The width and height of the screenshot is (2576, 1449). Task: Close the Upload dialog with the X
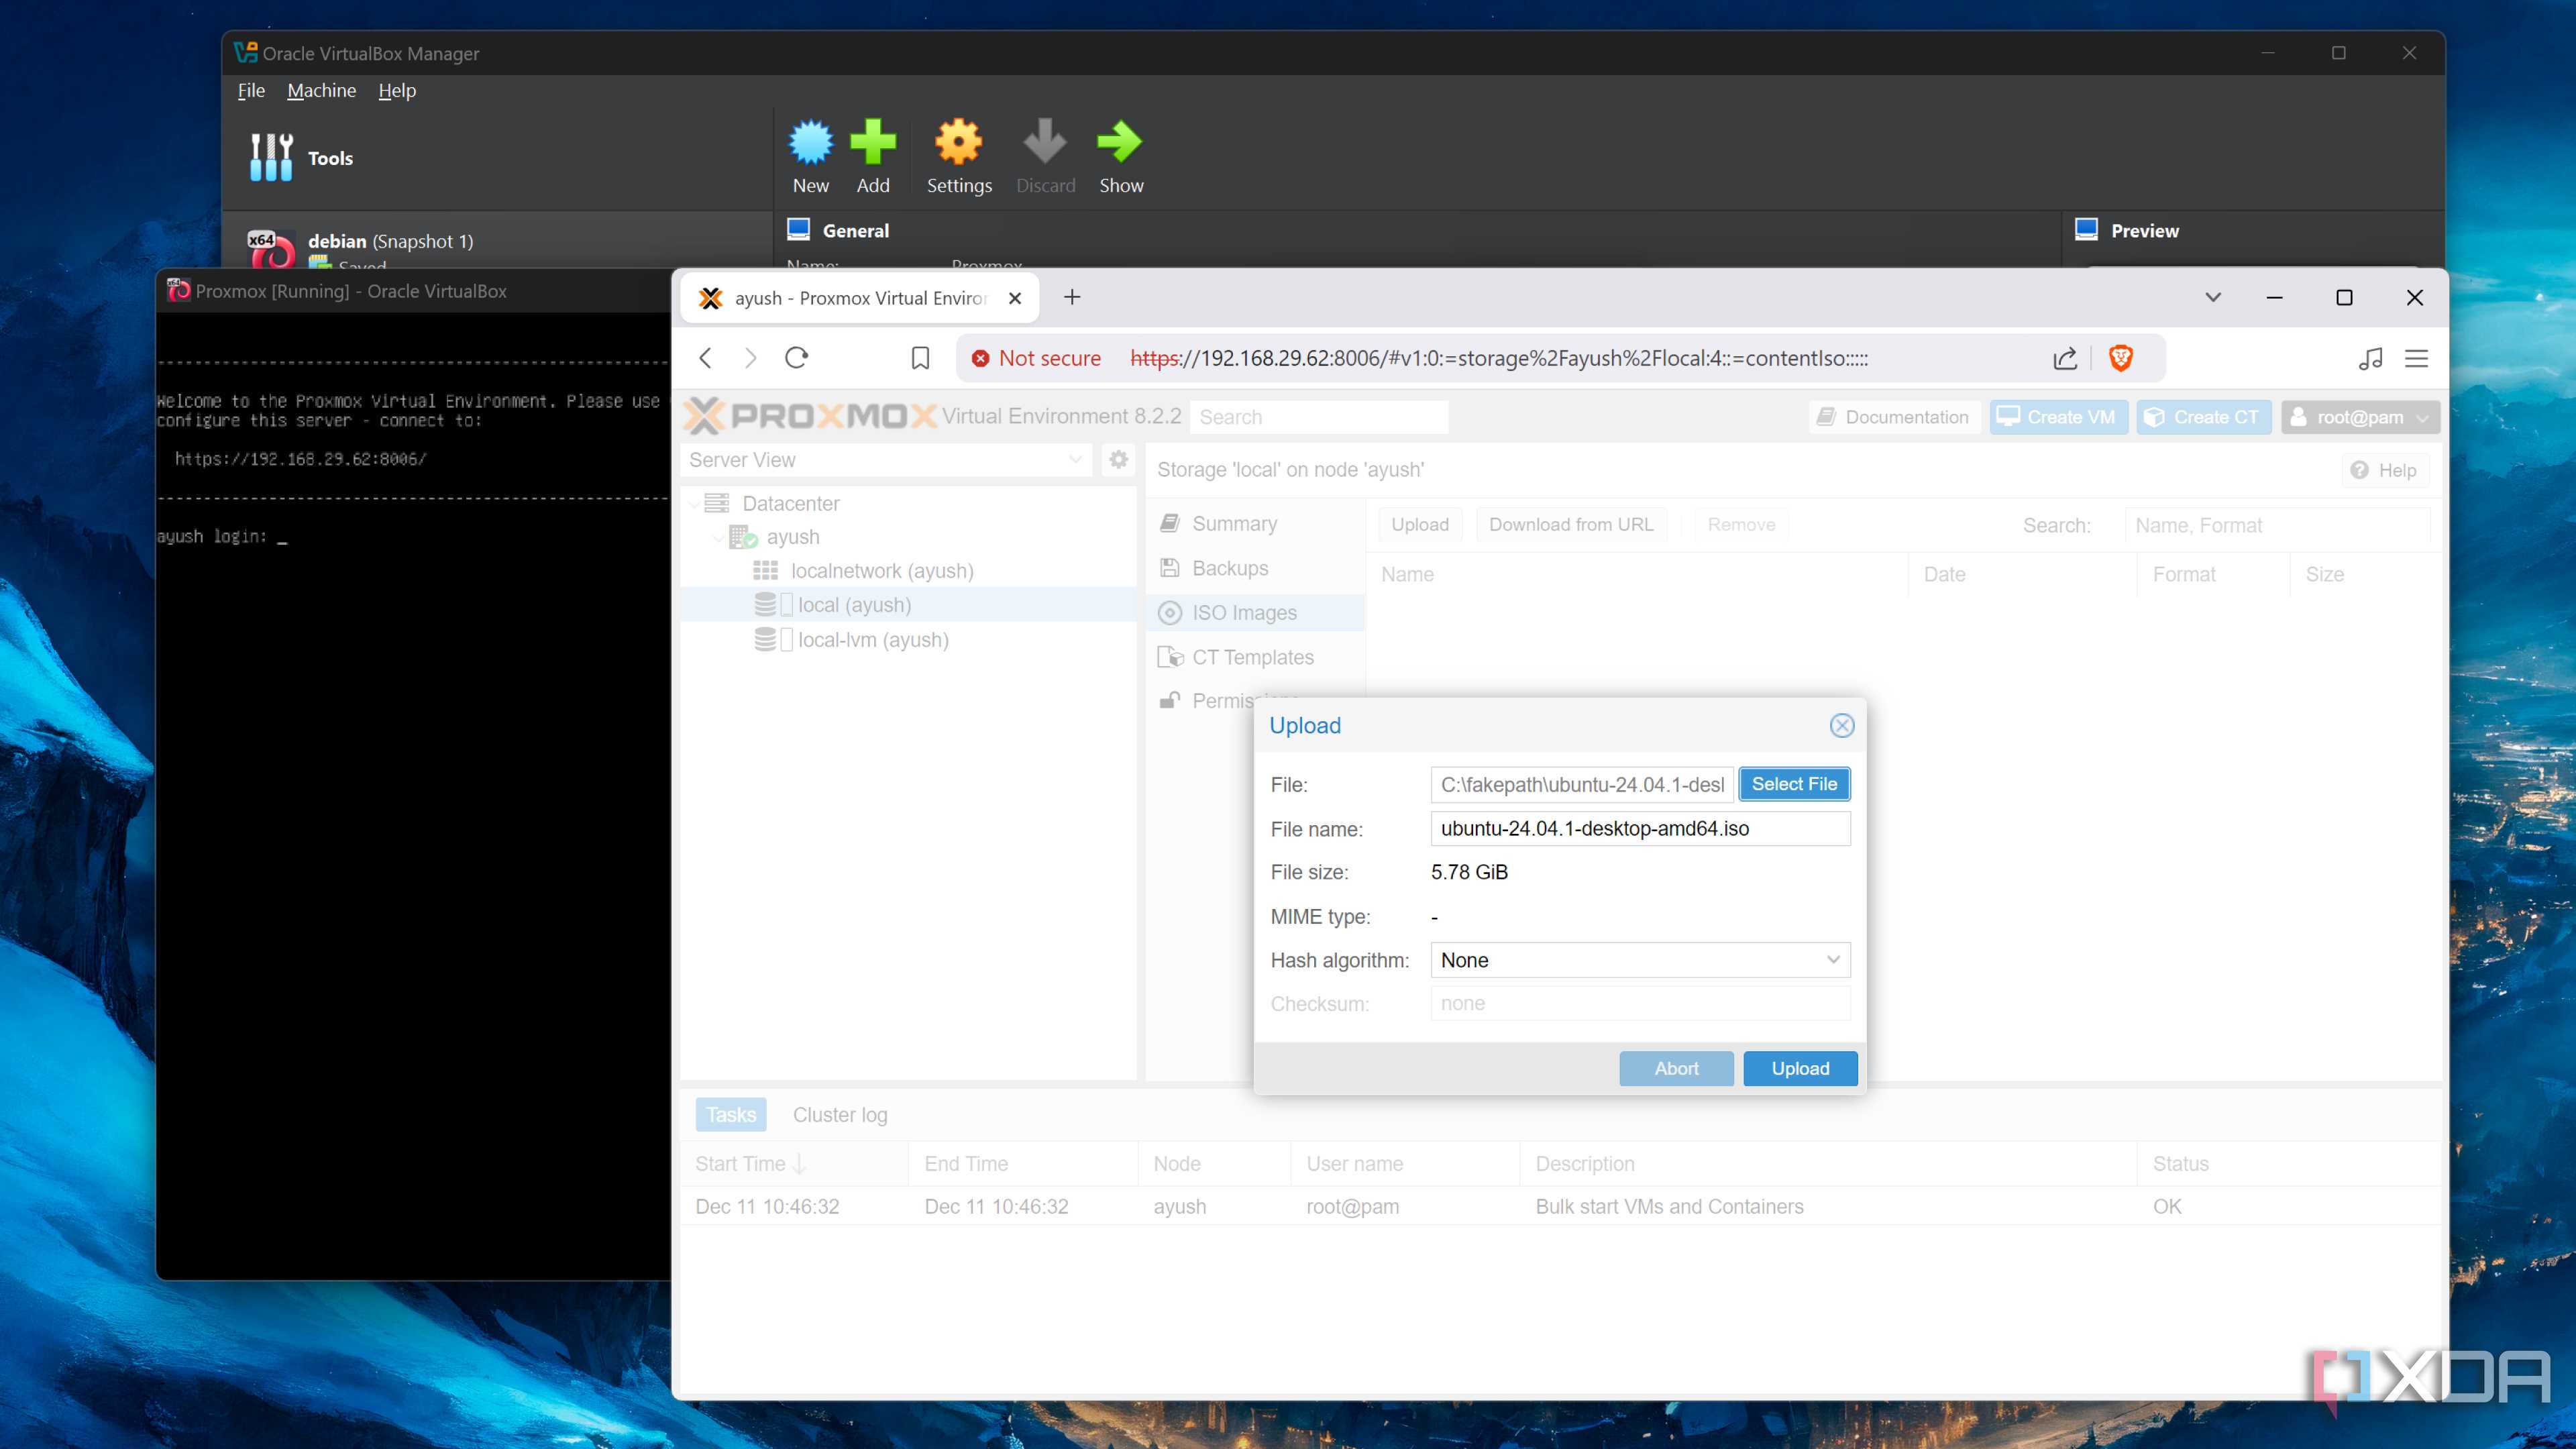1841,725
